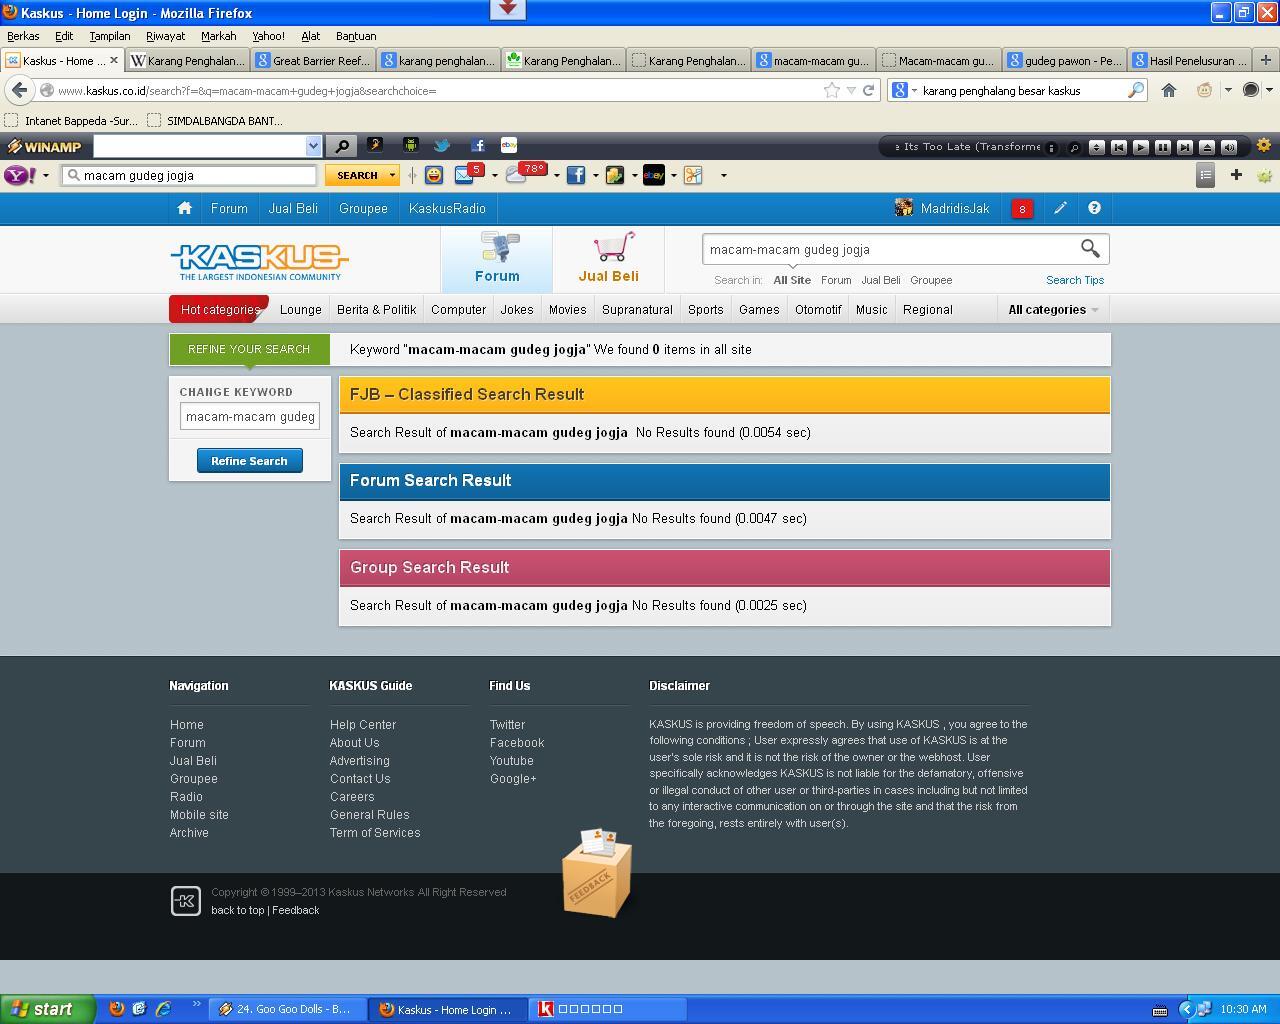Open Winamp toolbar Android icon
1280x1024 pixels.
click(410, 146)
